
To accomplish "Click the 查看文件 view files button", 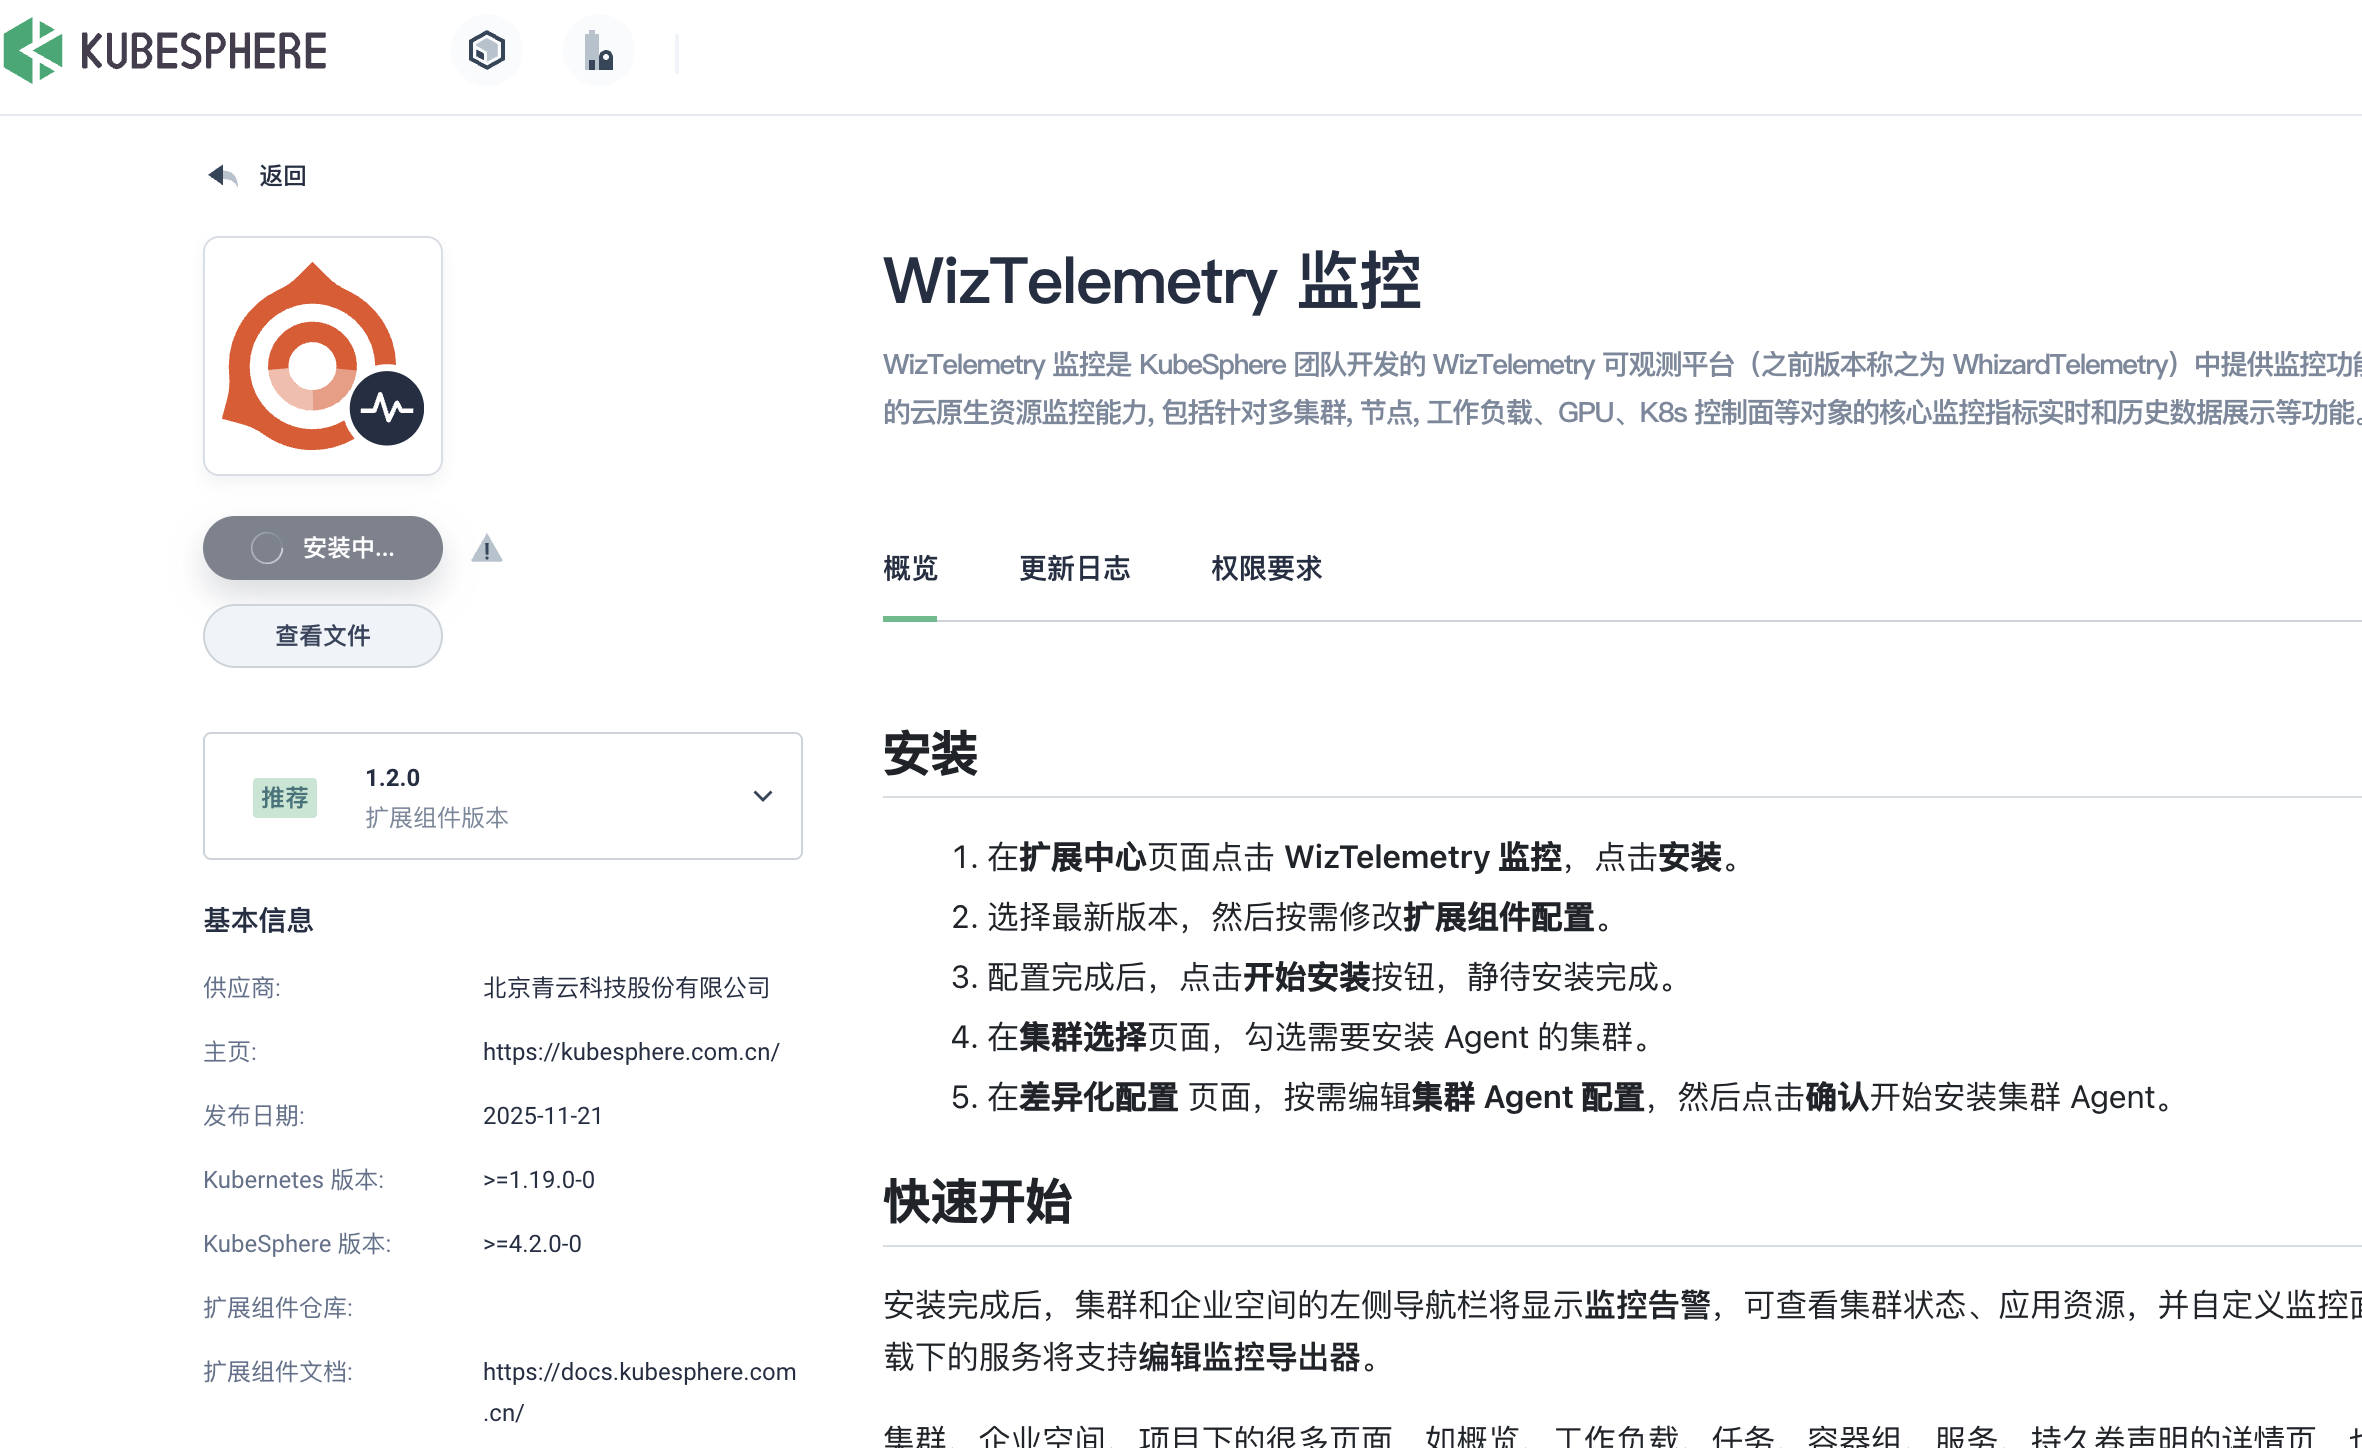I will pos(323,636).
